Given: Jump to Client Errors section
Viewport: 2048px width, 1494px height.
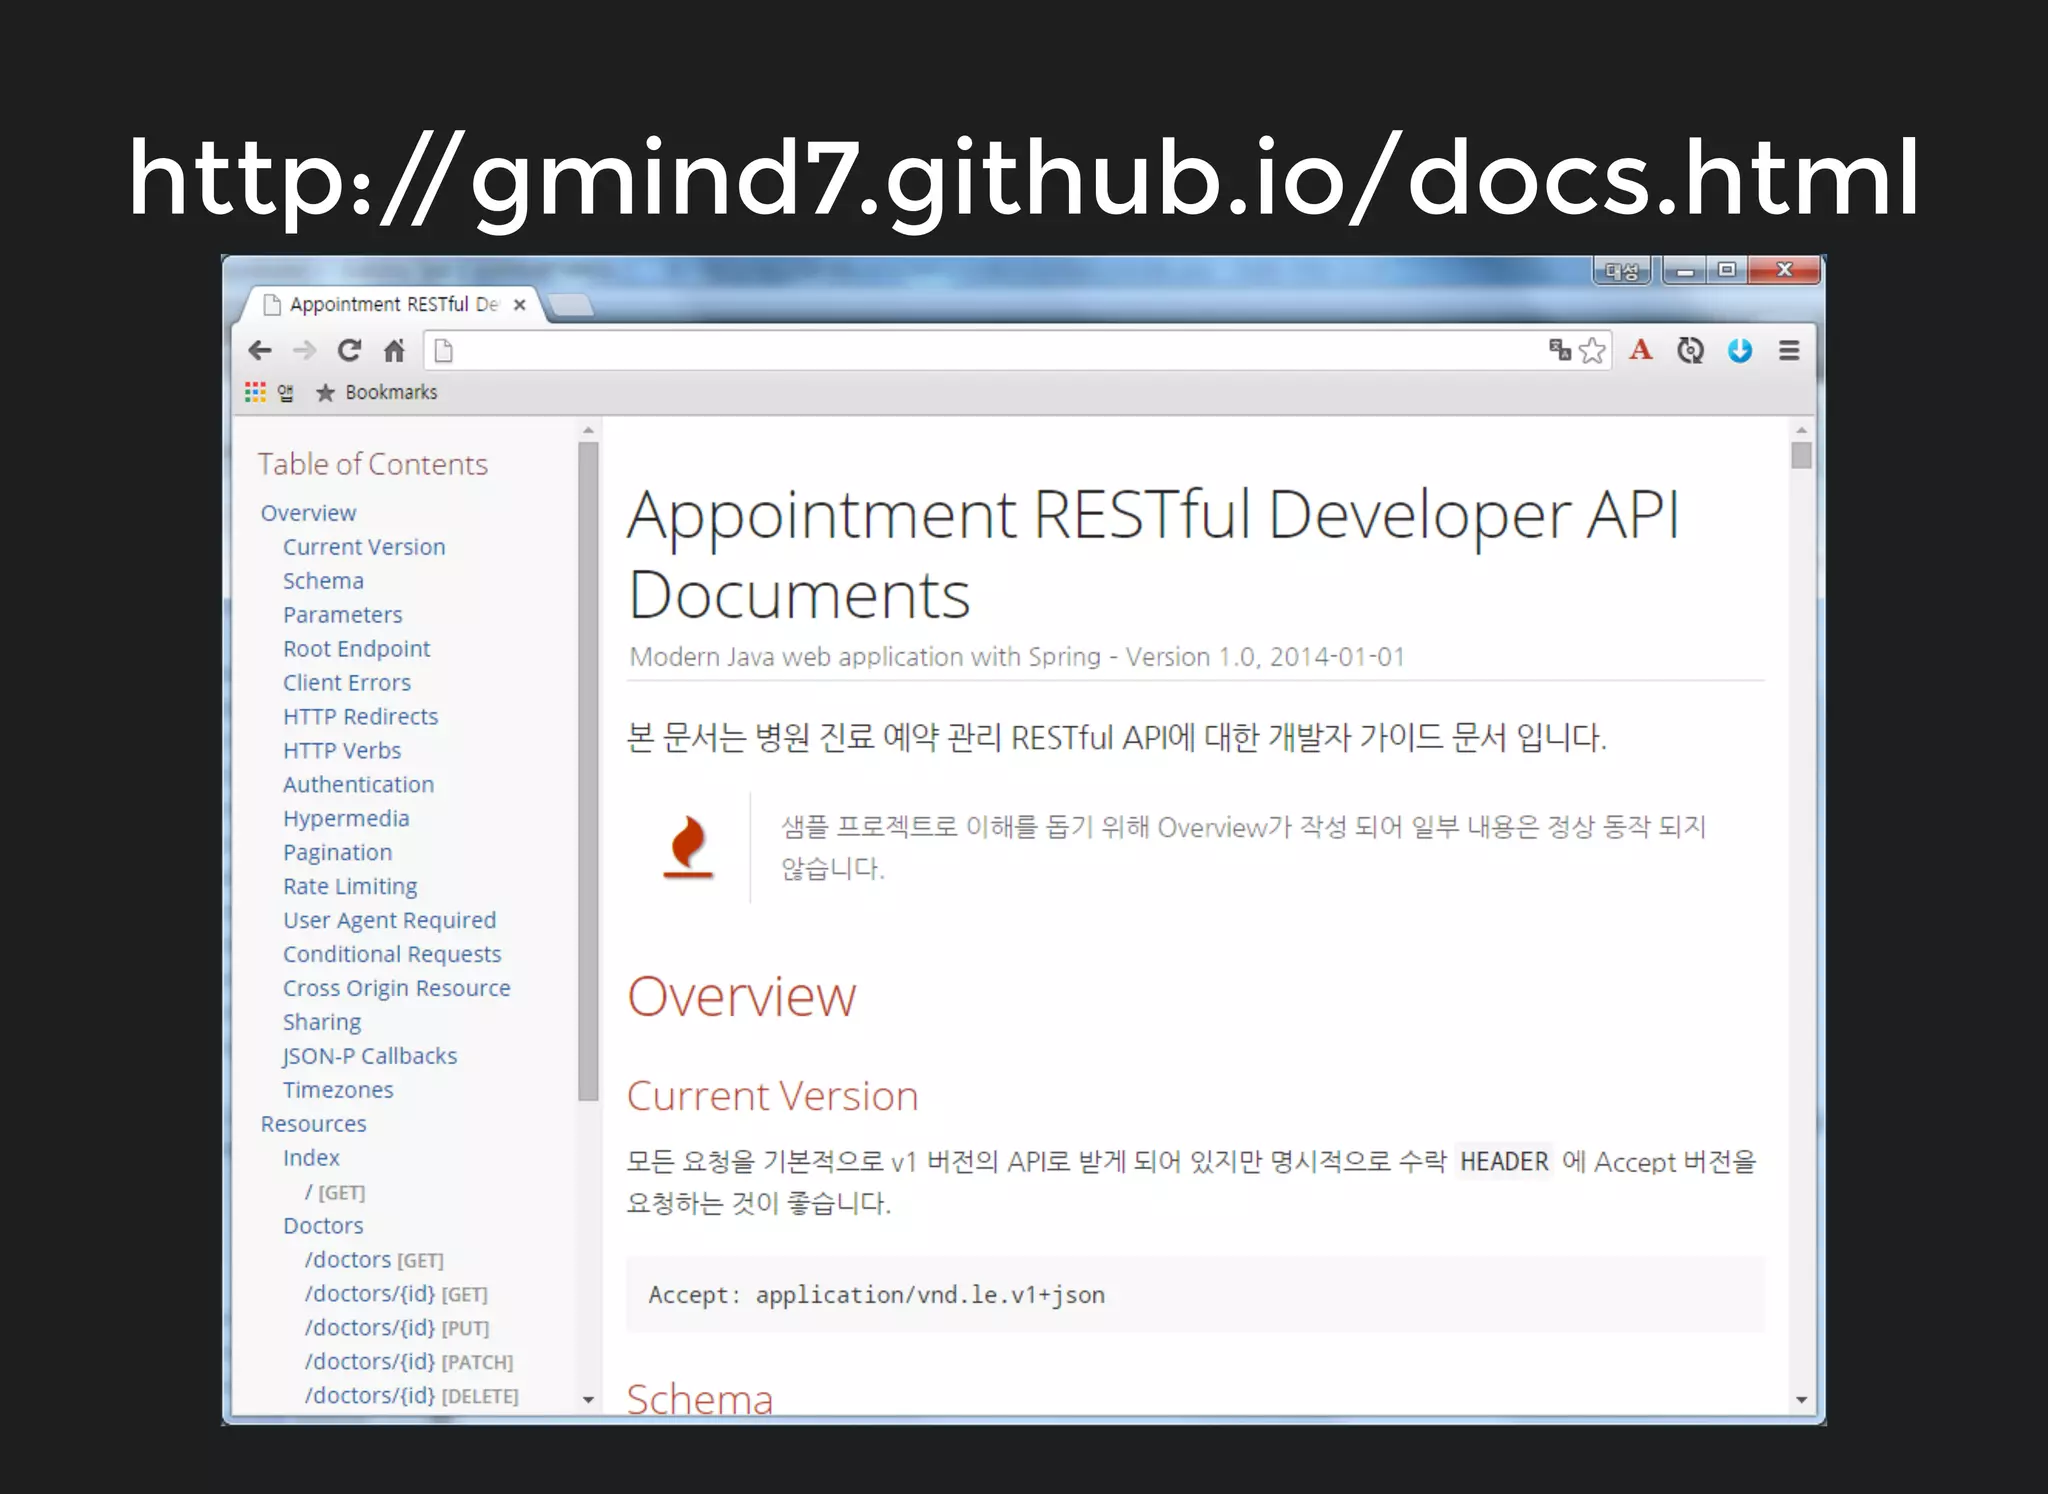Looking at the screenshot, I should (347, 683).
